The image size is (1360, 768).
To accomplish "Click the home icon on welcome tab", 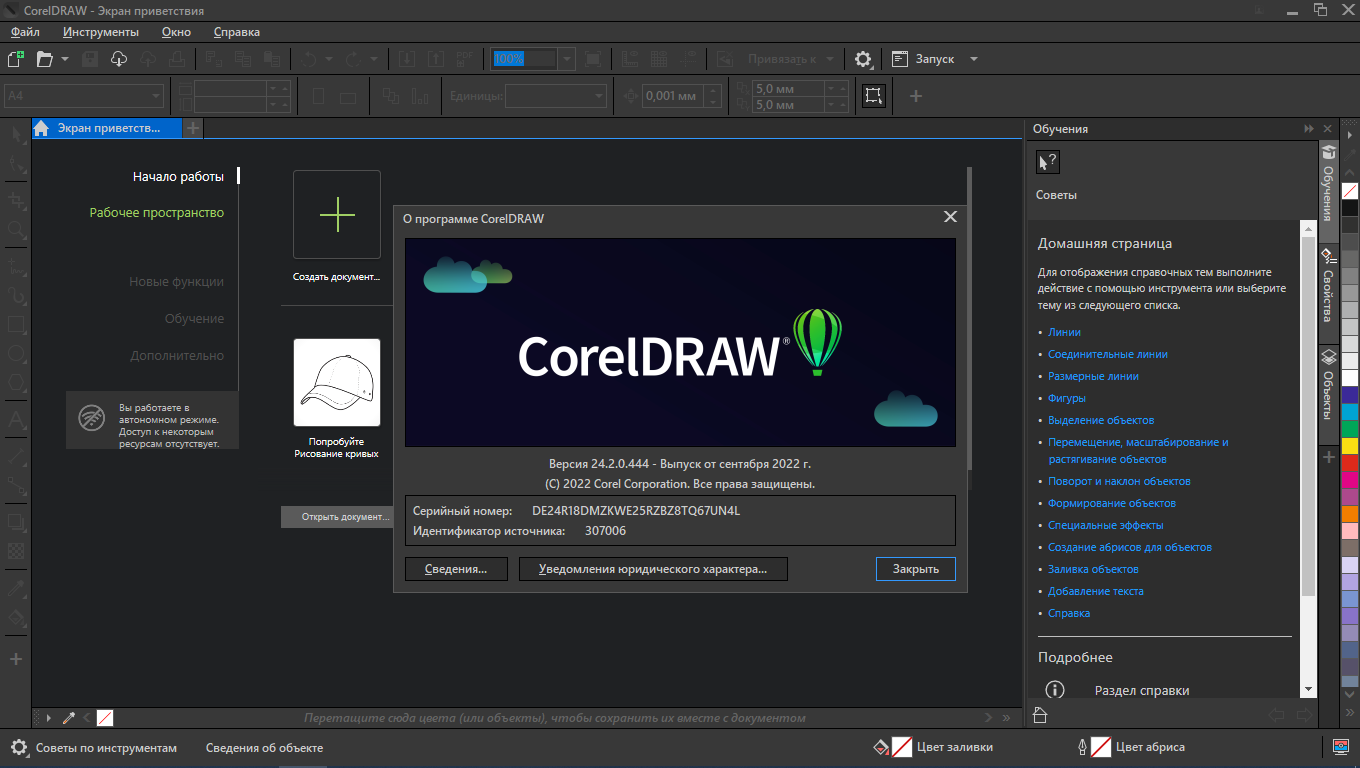I will point(41,128).
